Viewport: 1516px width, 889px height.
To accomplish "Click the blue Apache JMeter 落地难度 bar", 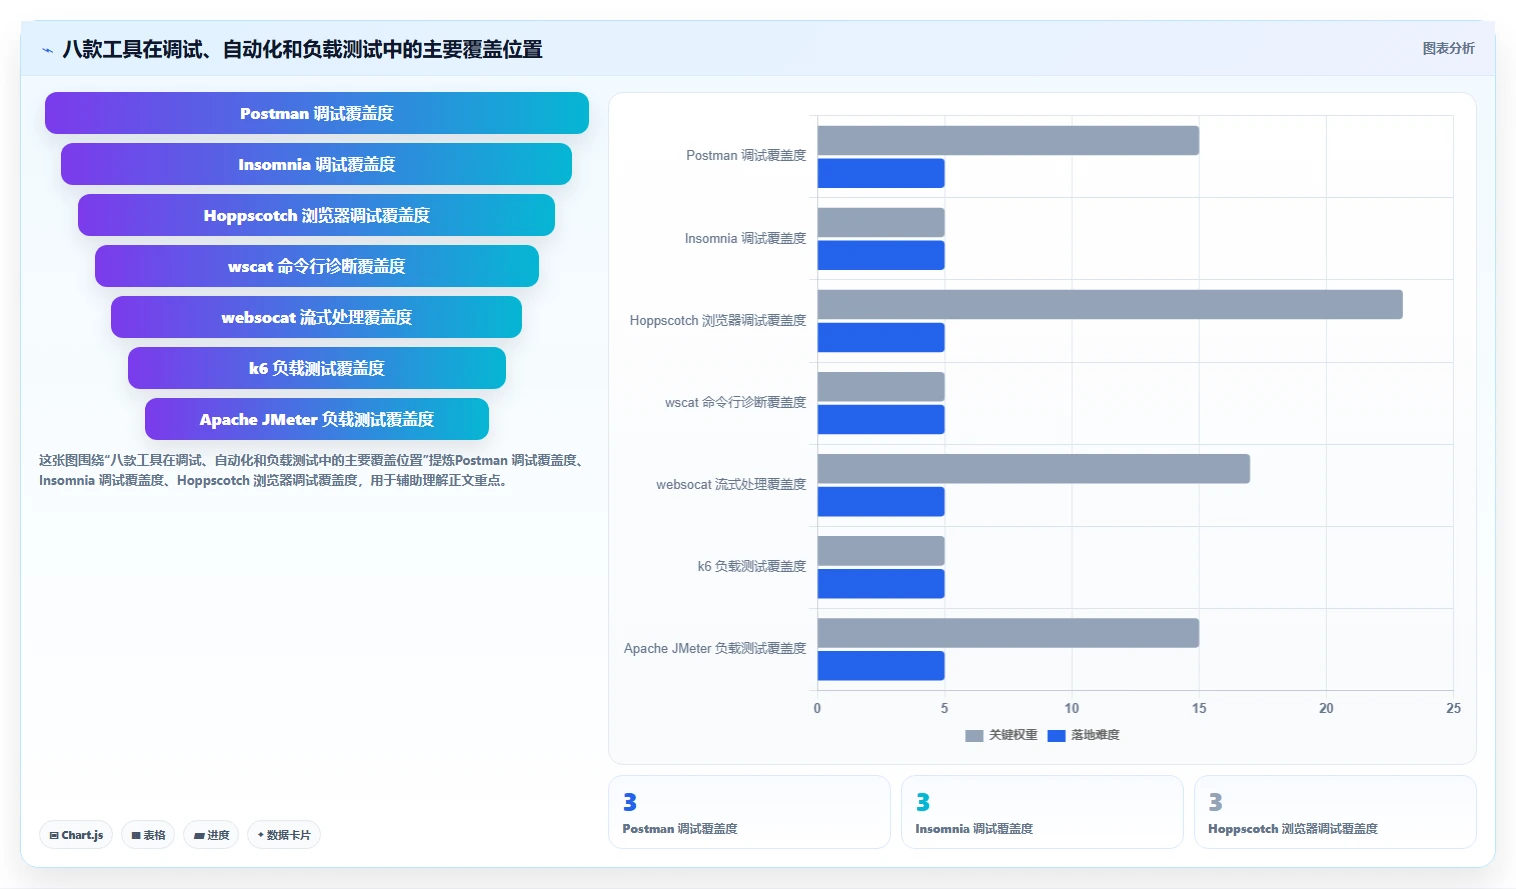I will click(881, 665).
